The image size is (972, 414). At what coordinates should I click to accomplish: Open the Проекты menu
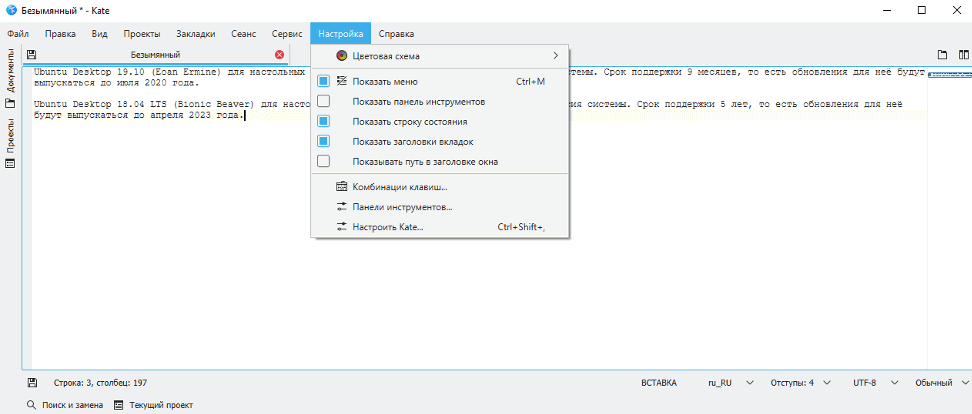pyautogui.click(x=141, y=33)
